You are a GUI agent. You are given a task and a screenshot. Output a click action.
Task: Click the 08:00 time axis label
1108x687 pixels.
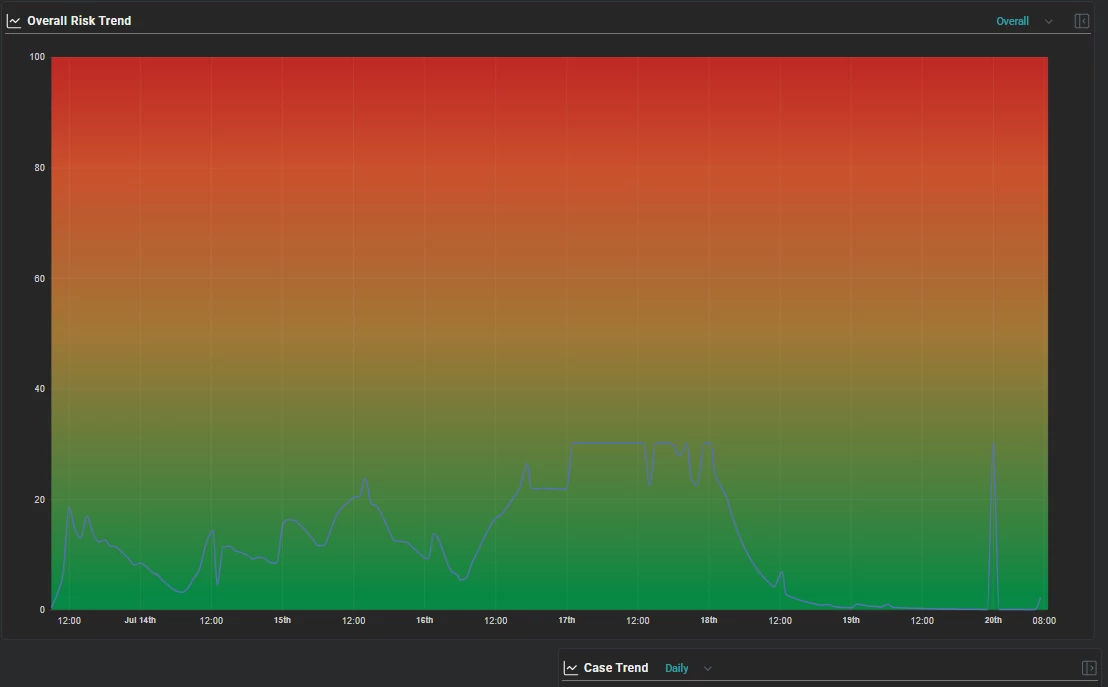(1044, 621)
